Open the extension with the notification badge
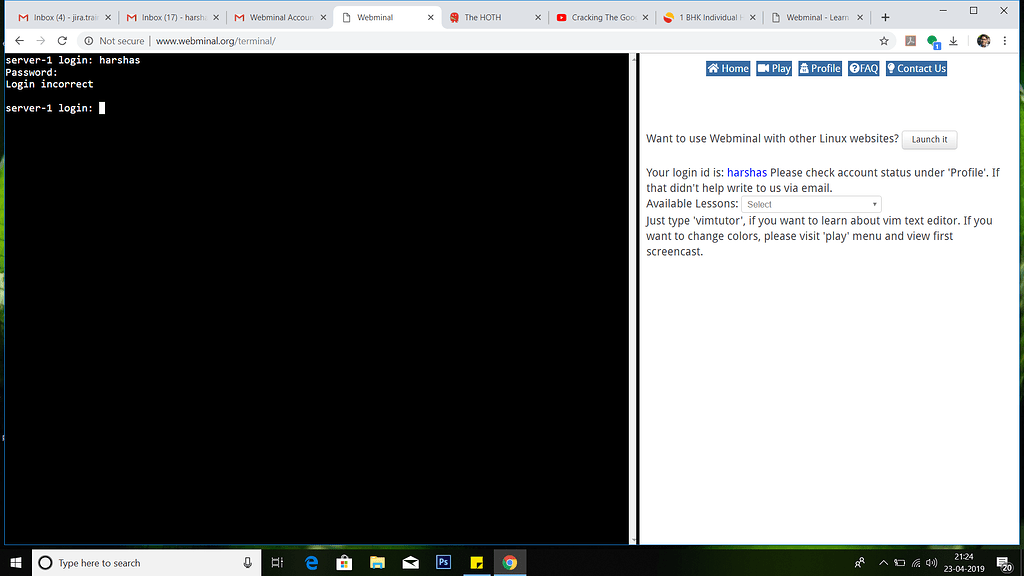 (933, 41)
